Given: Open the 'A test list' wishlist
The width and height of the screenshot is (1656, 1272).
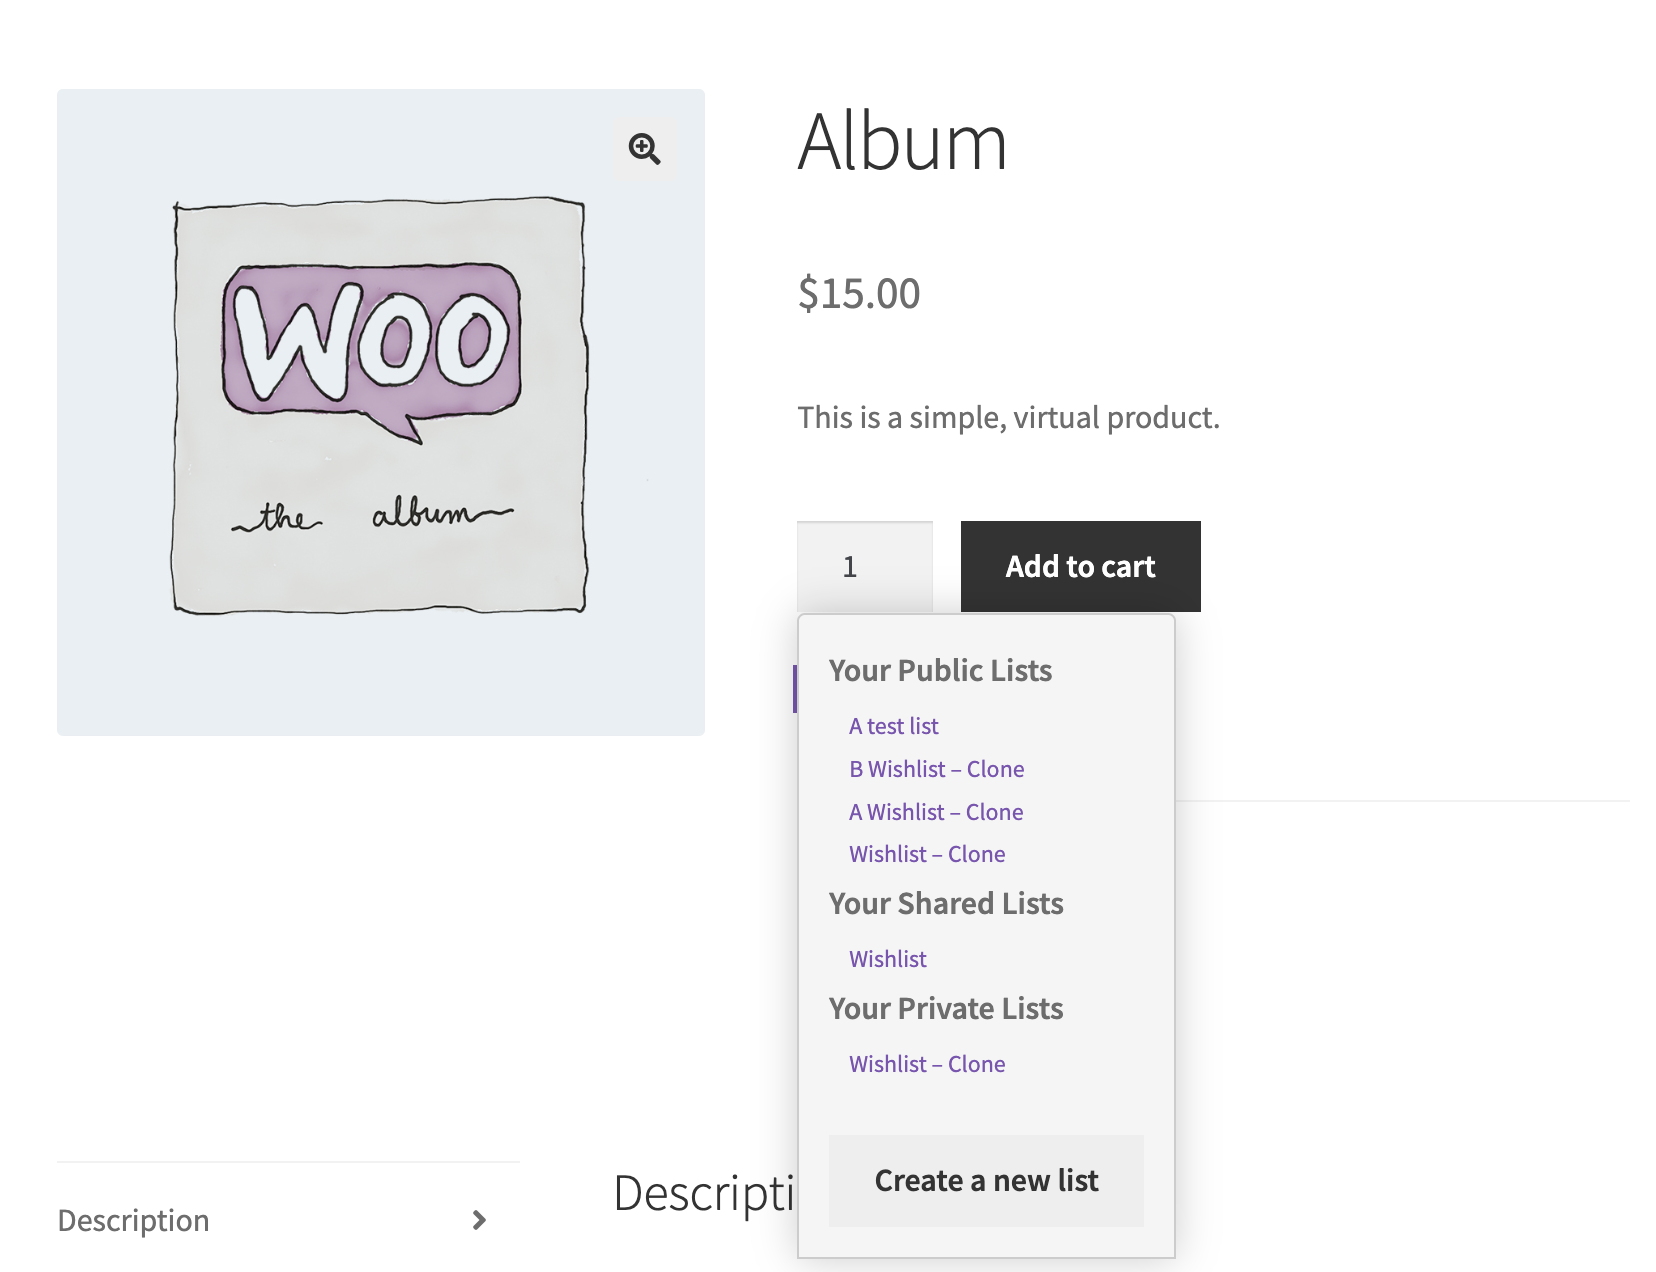Looking at the screenshot, I should pos(893,726).
